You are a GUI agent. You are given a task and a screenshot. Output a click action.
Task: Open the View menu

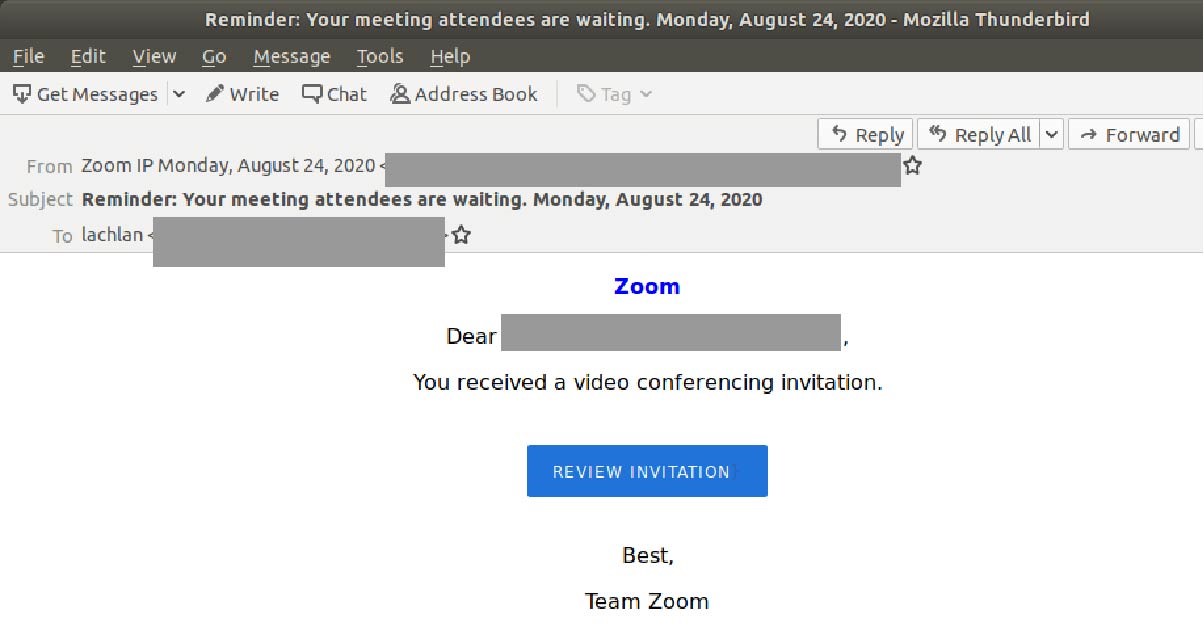154,56
